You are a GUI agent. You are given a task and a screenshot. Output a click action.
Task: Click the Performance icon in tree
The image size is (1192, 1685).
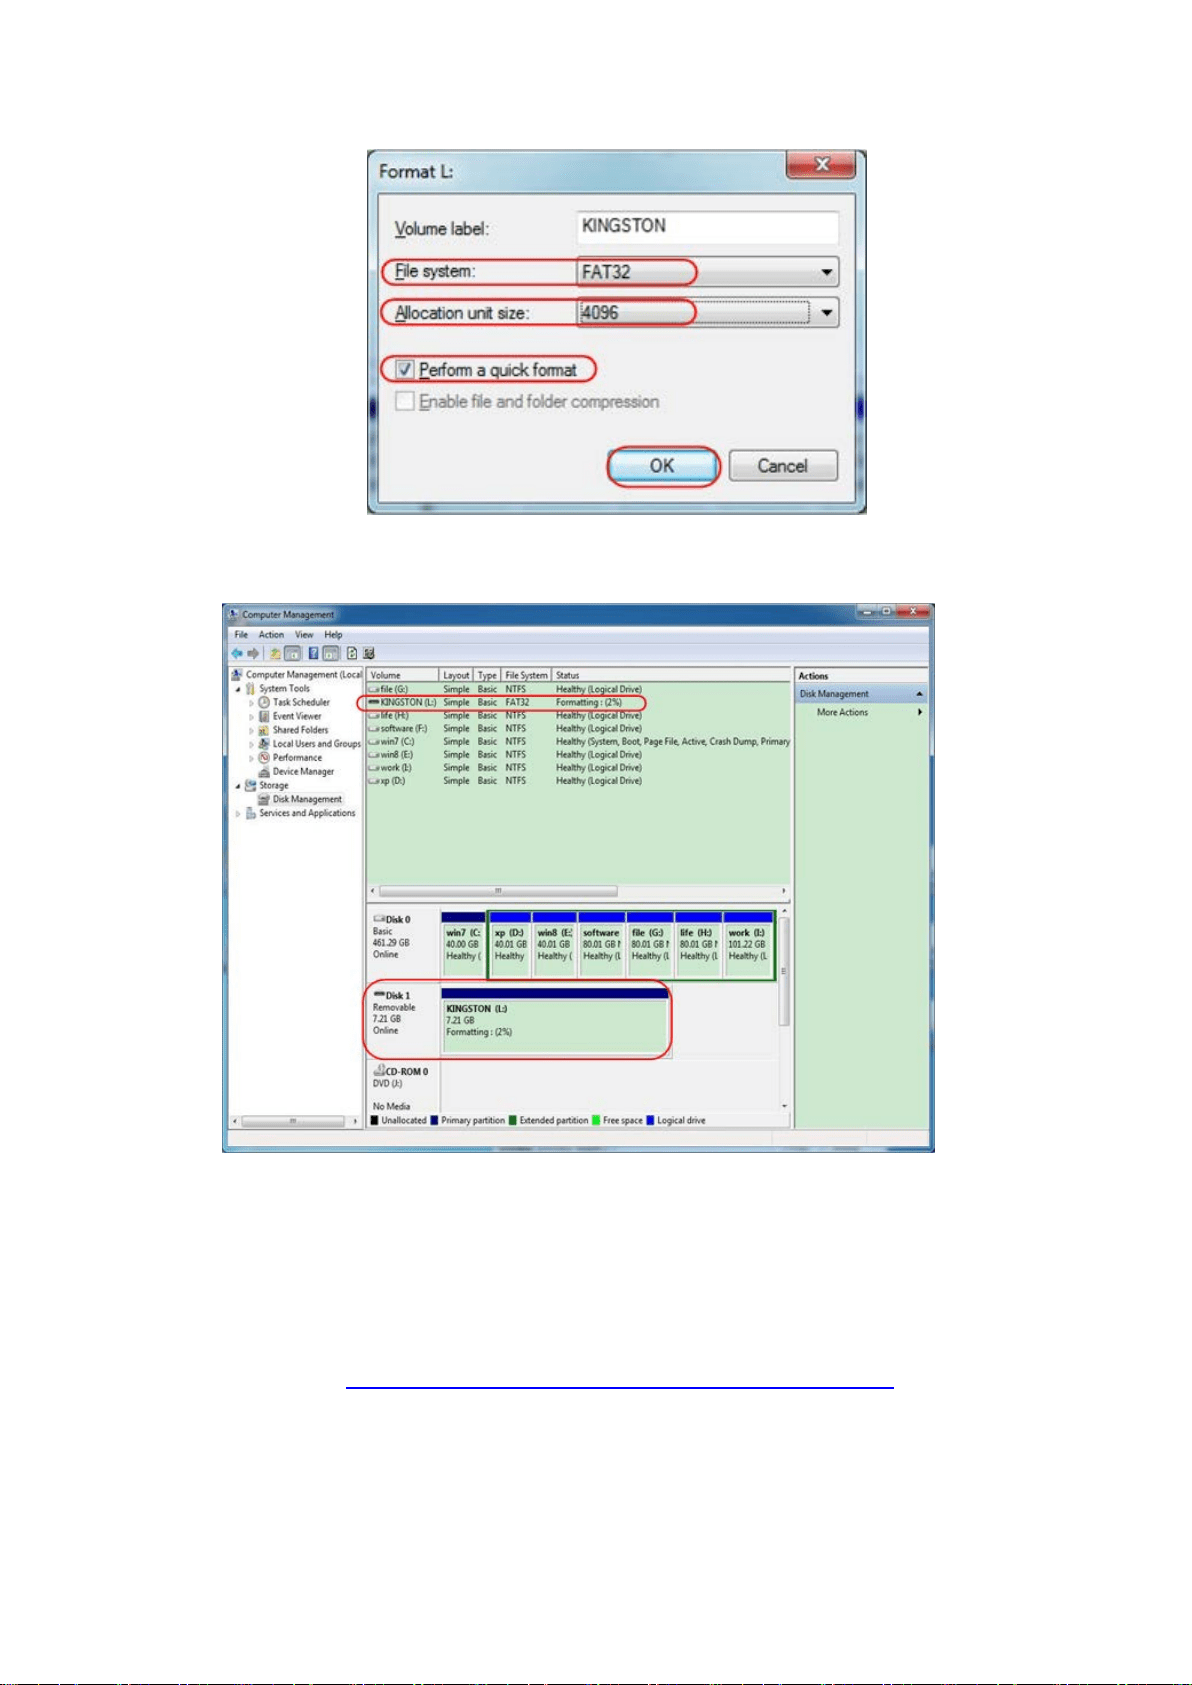(264, 758)
